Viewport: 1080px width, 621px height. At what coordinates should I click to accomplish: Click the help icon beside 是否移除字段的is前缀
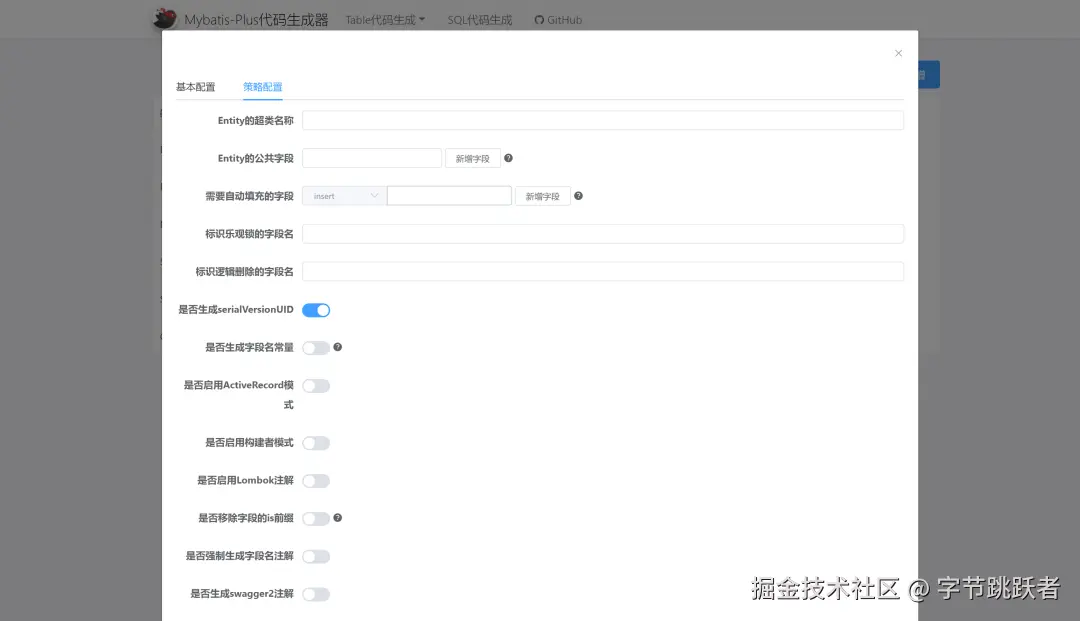tap(338, 518)
